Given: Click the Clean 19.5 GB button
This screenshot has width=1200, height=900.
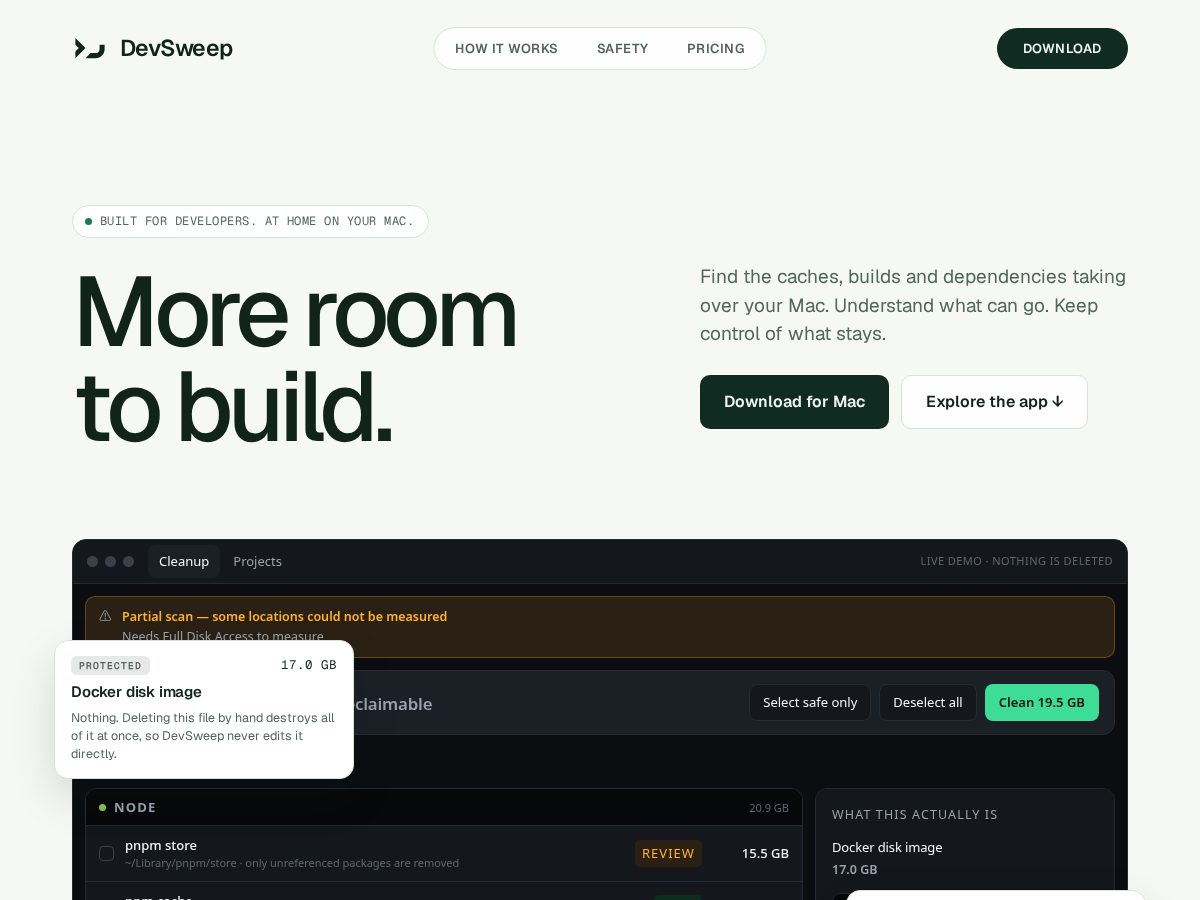Looking at the screenshot, I should point(1042,702).
